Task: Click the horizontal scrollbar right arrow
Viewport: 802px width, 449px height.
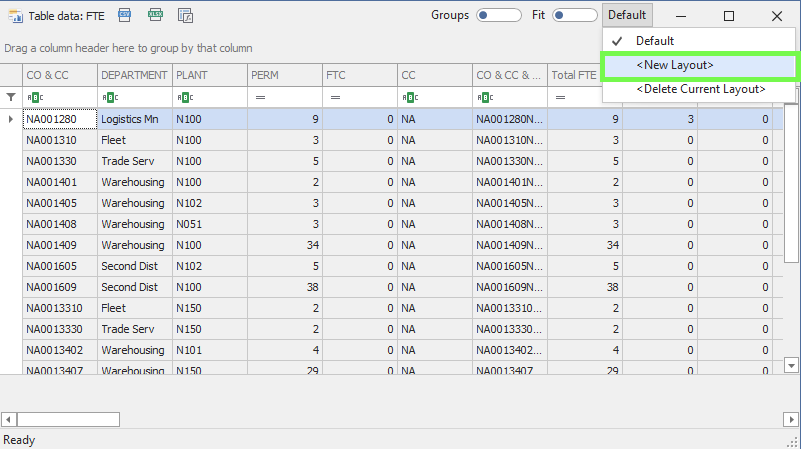Action: 791,419
